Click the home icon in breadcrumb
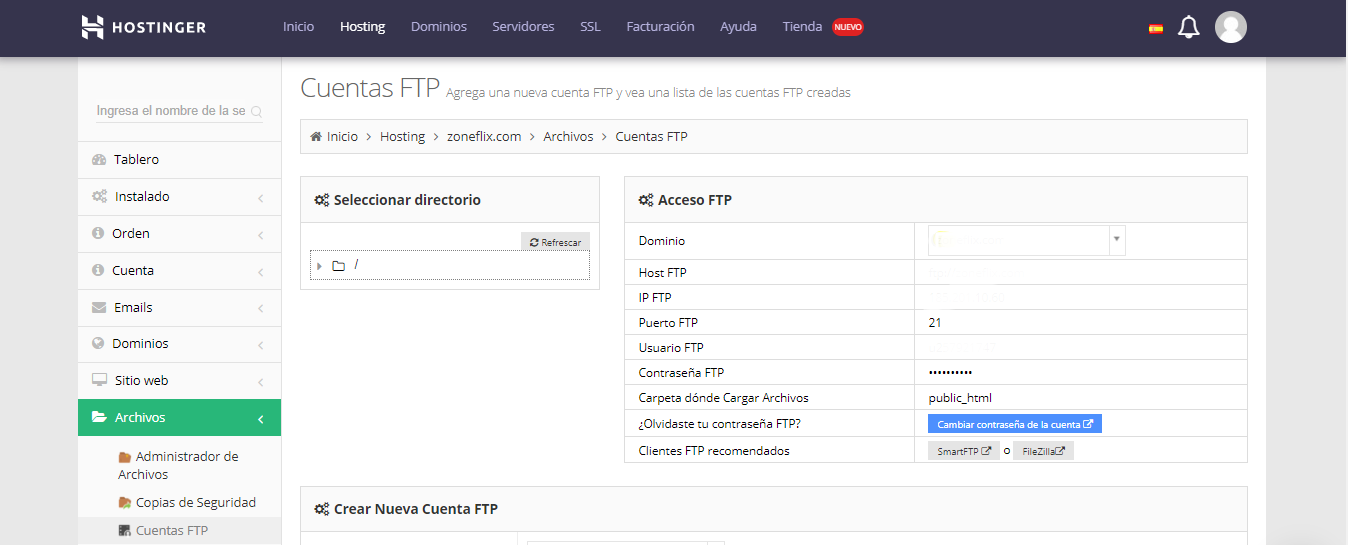The height and width of the screenshot is (545, 1348). [316, 137]
